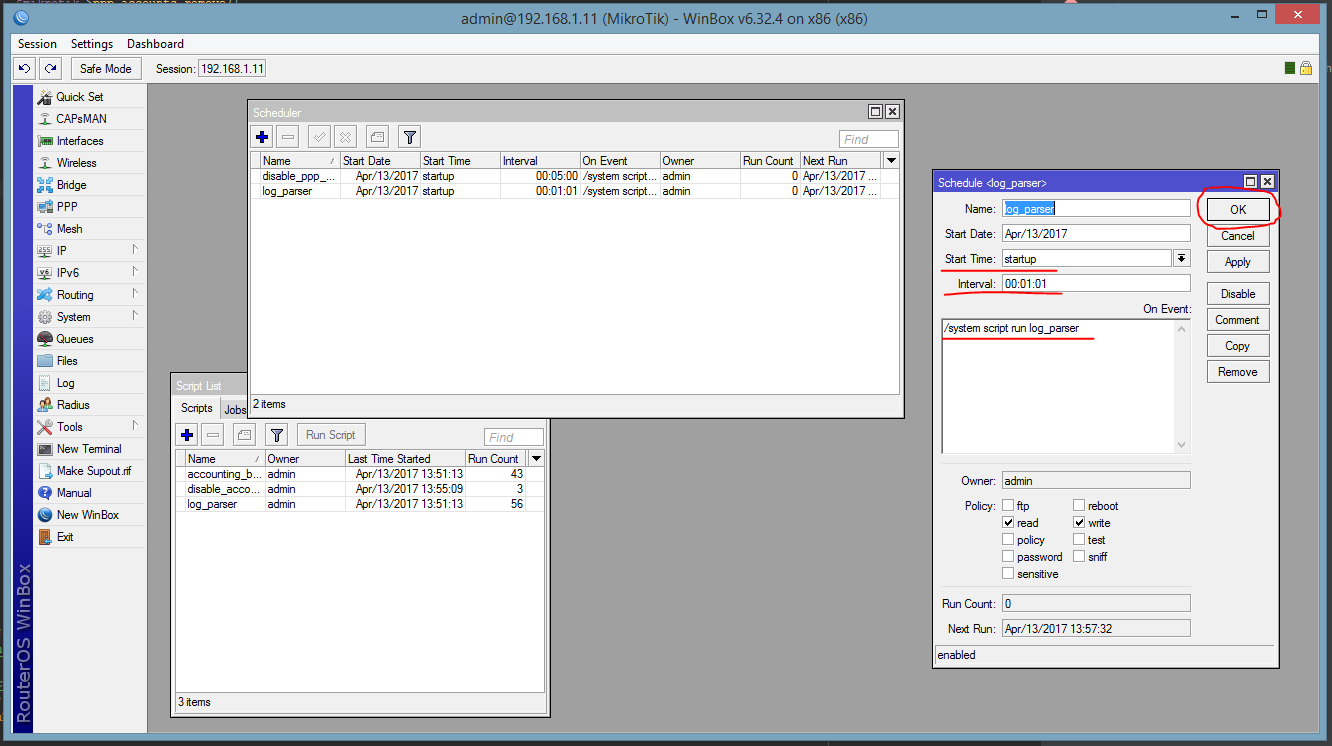
Task: Open Files in the sidebar
Action: click(x=66, y=361)
